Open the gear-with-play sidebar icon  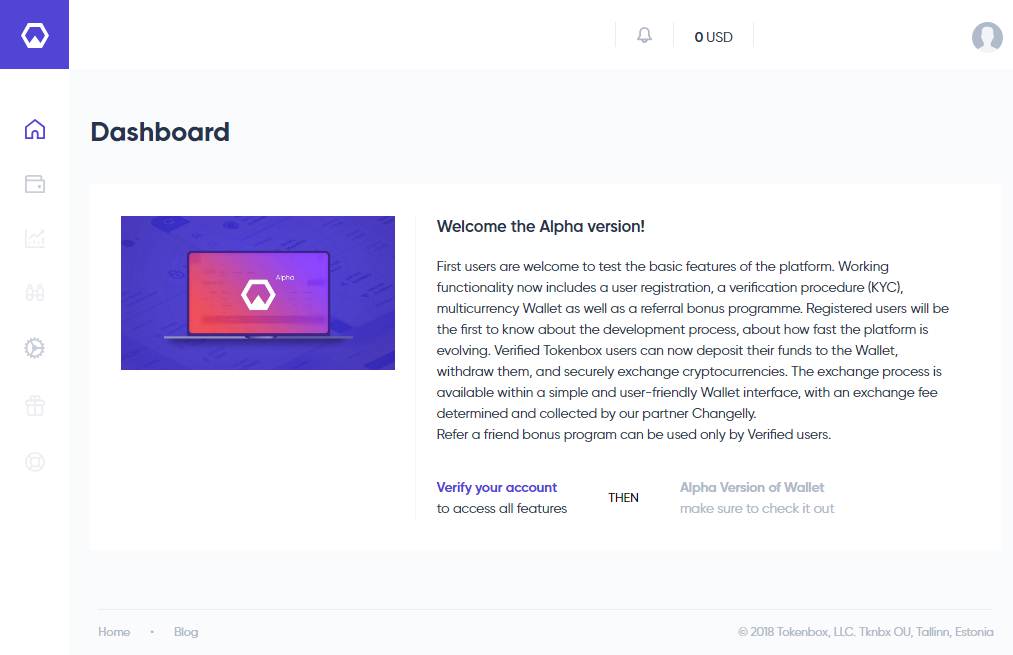[35, 348]
